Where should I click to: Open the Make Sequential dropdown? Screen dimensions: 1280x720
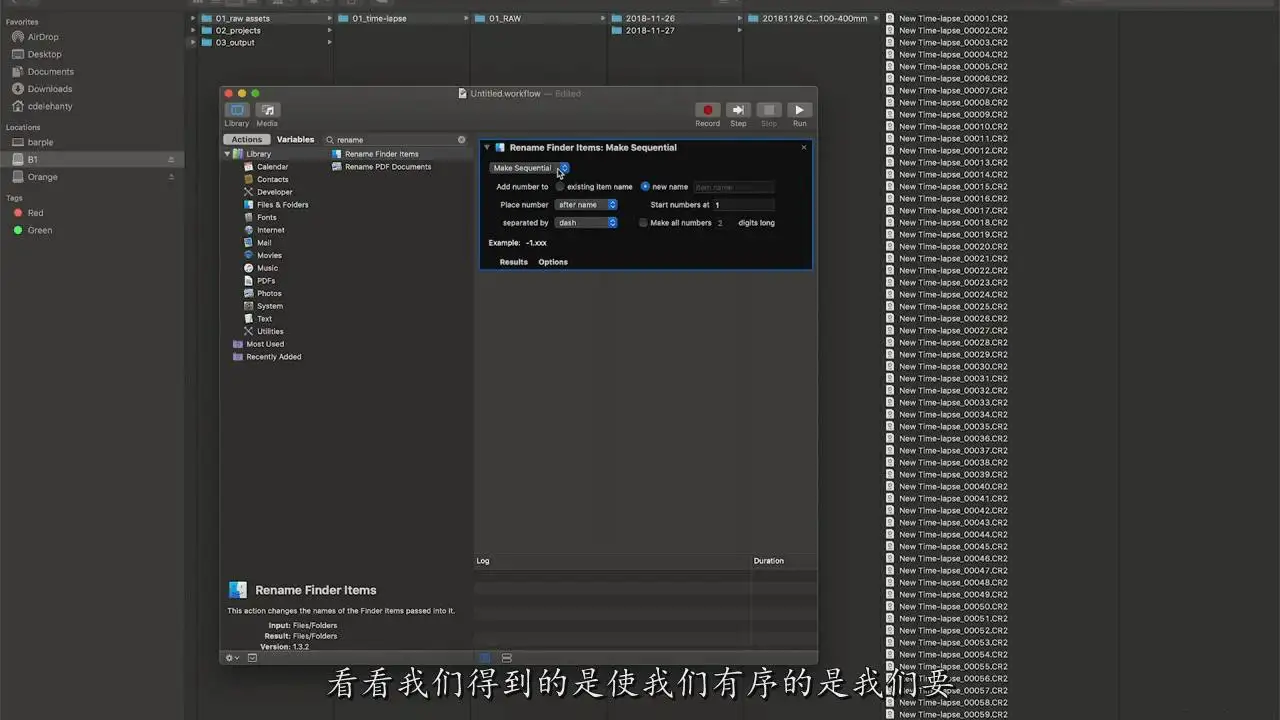click(x=529, y=168)
